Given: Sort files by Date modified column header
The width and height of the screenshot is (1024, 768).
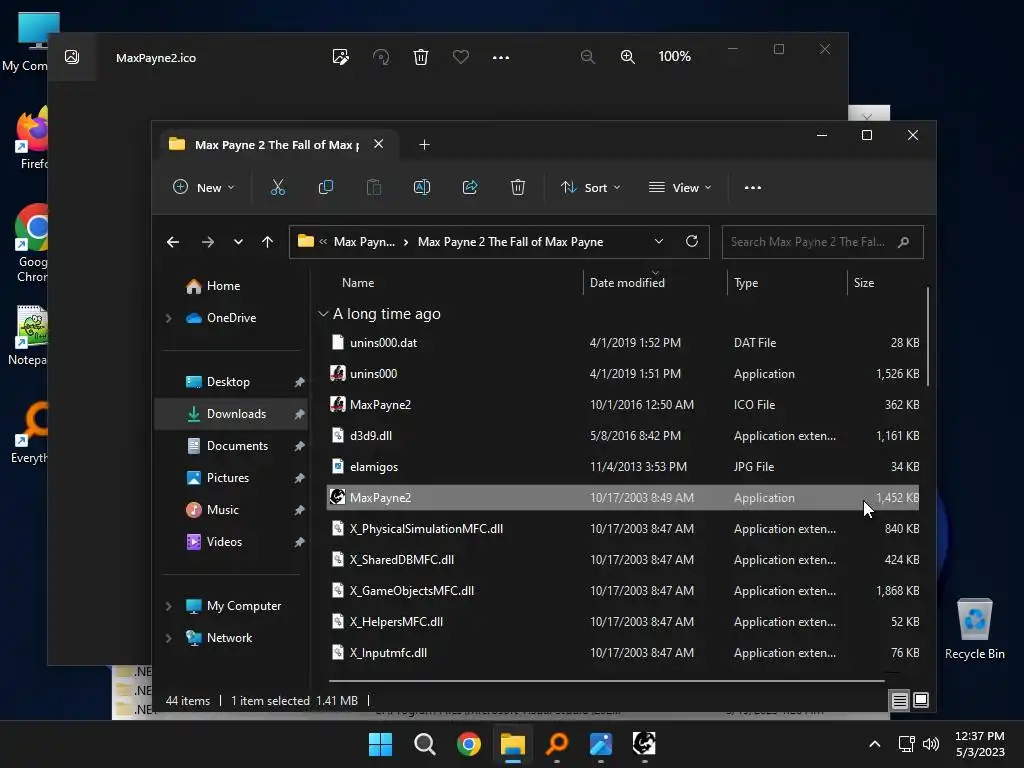Looking at the screenshot, I should coord(627,283).
